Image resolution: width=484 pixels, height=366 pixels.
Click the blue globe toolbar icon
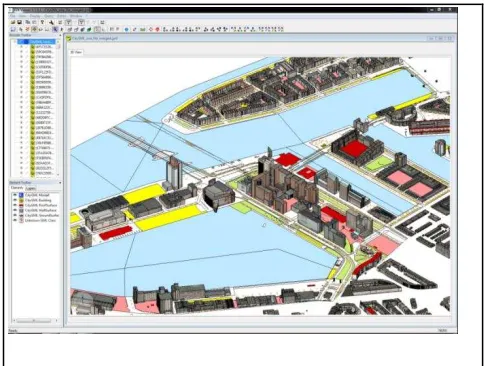pyautogui.click(x=127, y=30)
